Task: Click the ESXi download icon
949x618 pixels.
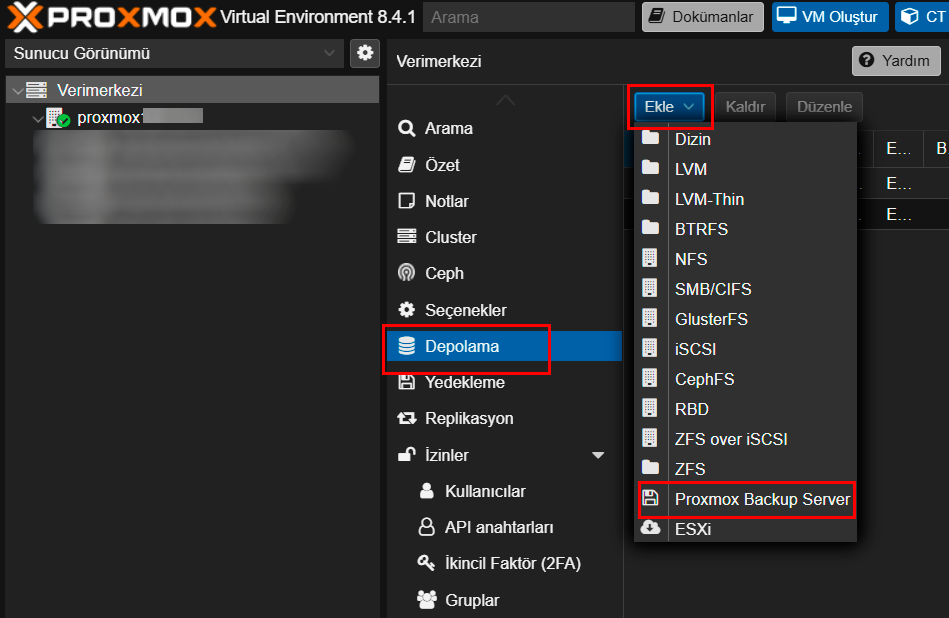Action: point(651,529)
